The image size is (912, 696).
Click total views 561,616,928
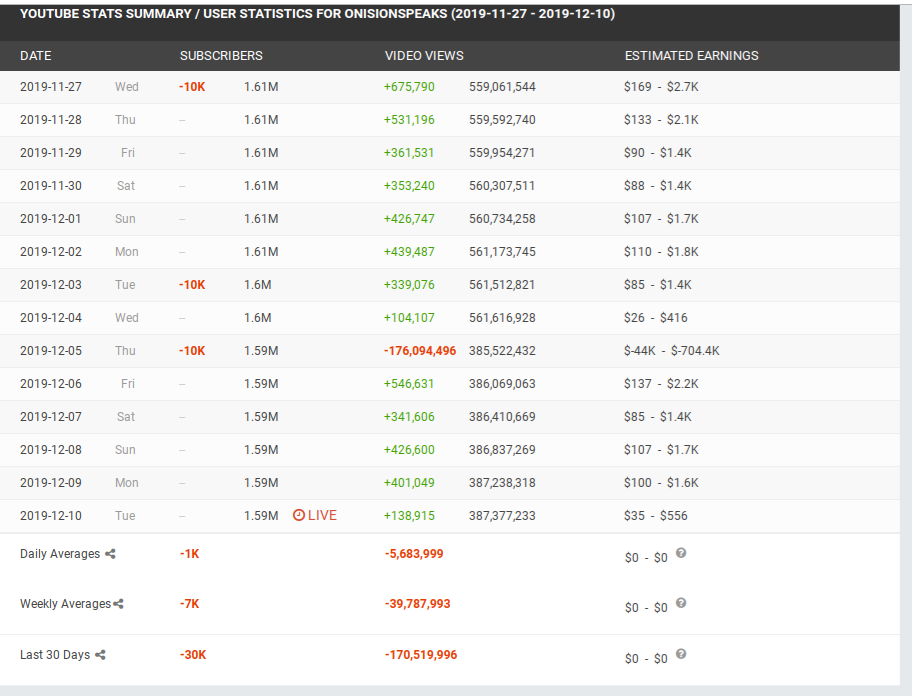tap(502, 318)
